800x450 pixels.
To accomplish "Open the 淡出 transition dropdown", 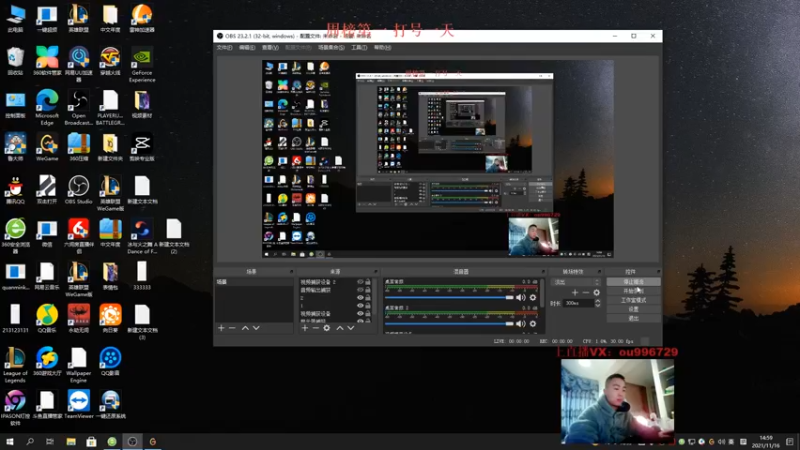I will [x=577, y=282].
